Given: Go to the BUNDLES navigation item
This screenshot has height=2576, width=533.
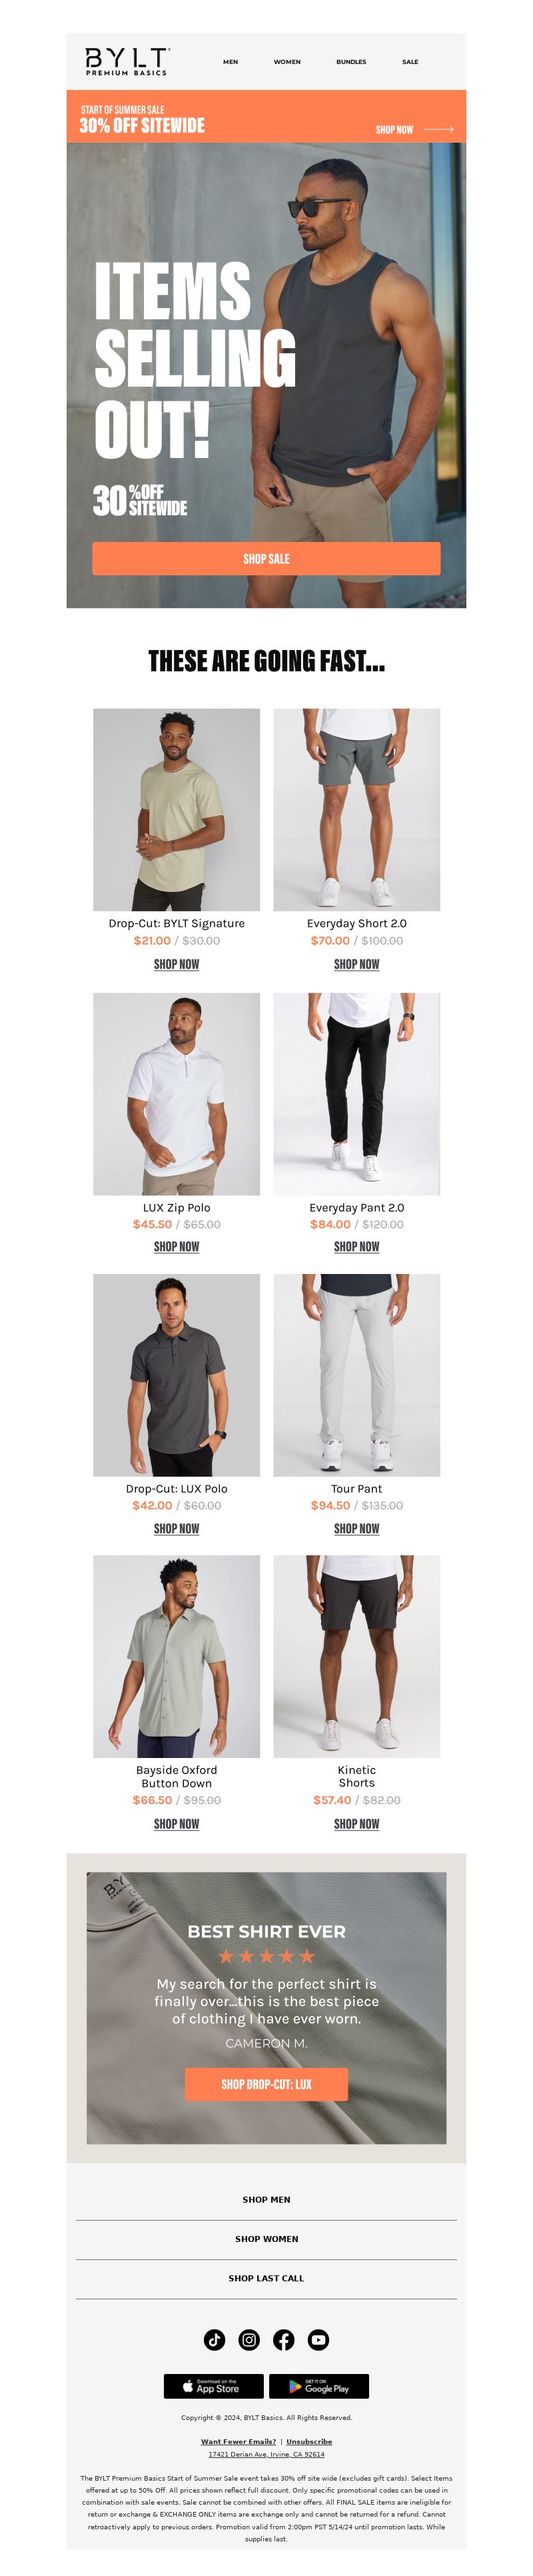Looking at the screenshot, I should 351,62.
